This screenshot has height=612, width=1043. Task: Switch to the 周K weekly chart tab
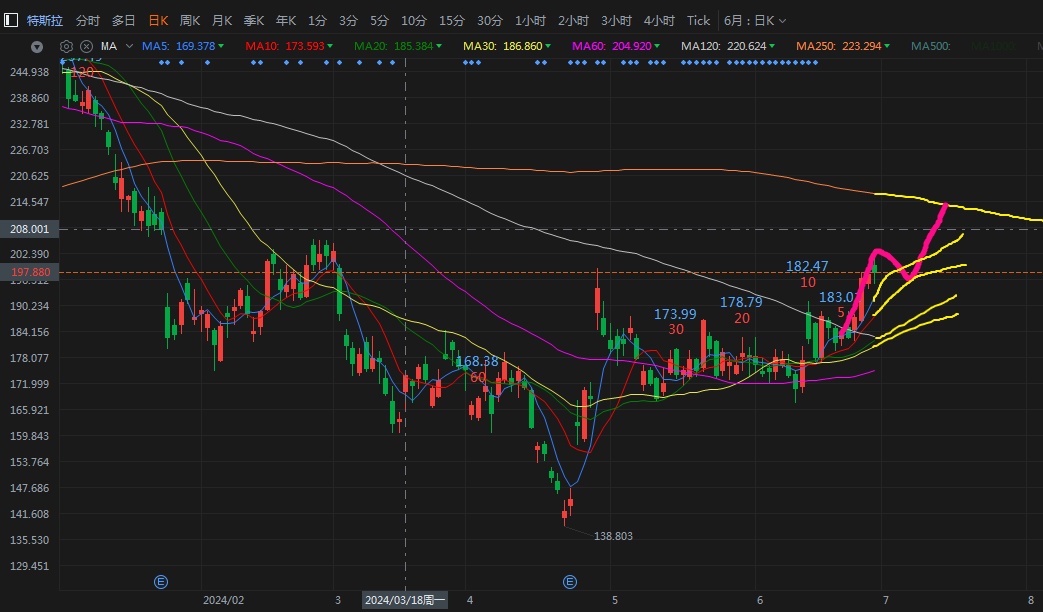tap(189, 20)
